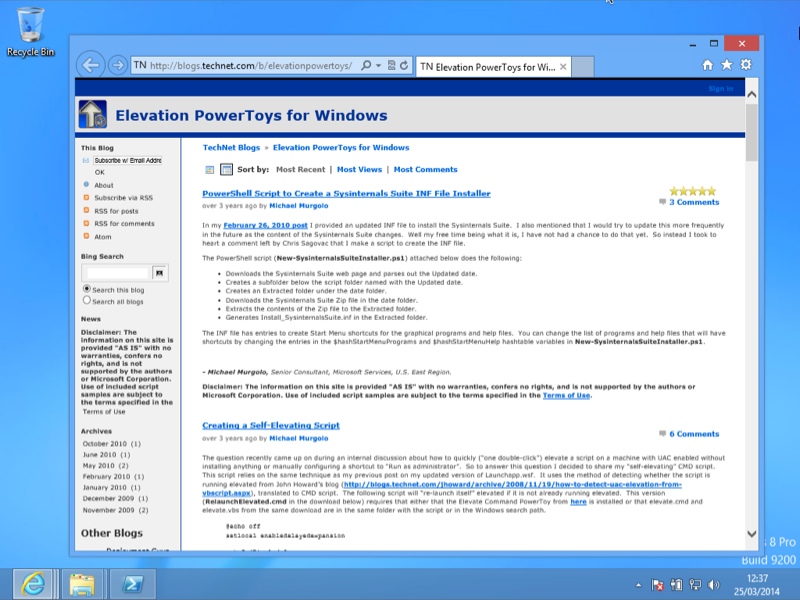Click the Elevation PowerToys for Windows heading
This screenshot has height=600, width=800.
pos(251,115)
